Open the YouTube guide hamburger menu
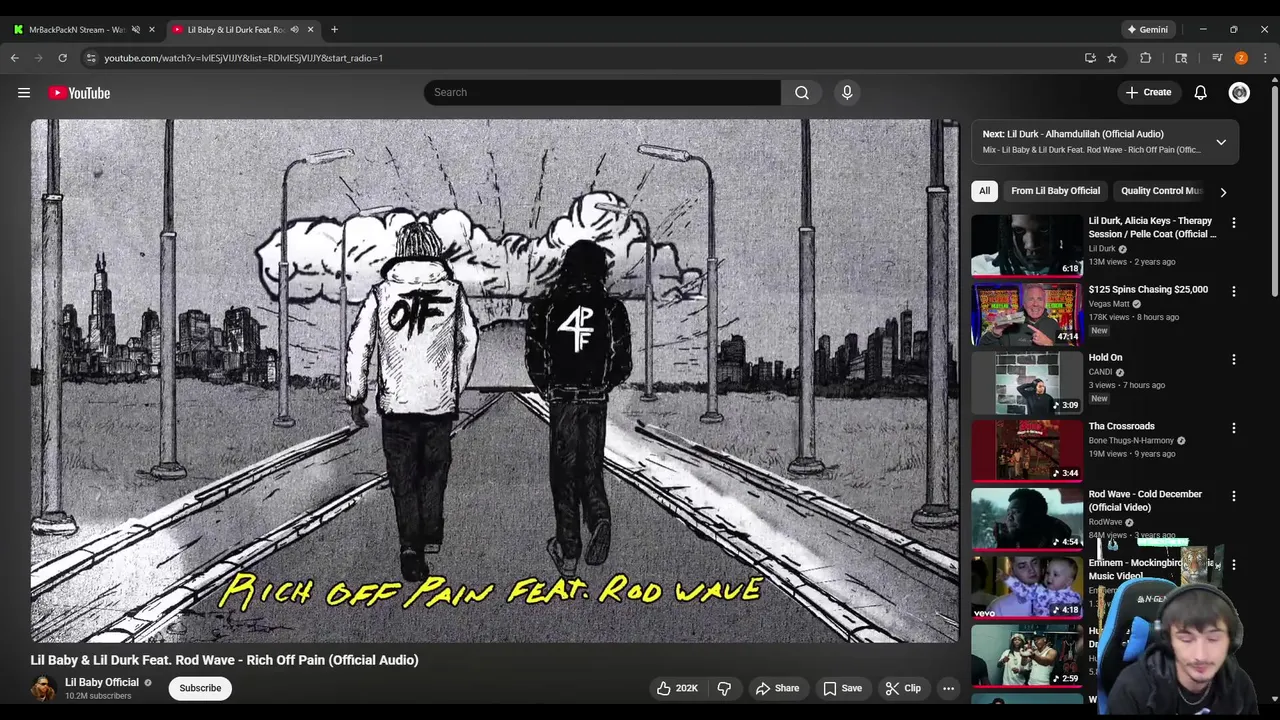The height and width of the screenshot is (720, 1280). 24,93
